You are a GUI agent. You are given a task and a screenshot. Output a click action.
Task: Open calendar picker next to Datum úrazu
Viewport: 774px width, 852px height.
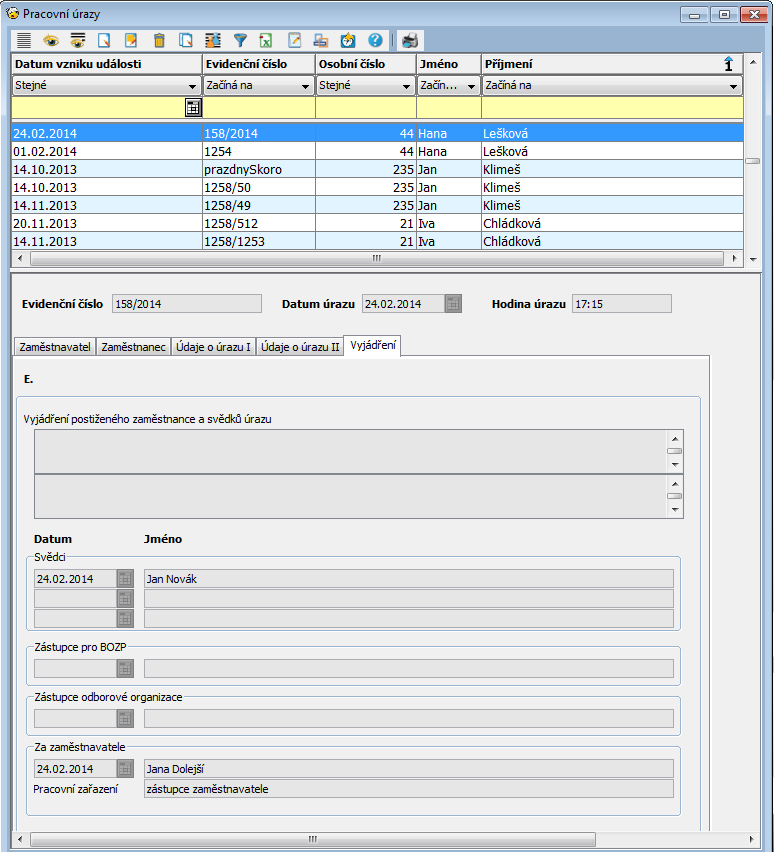click(453, 304)
